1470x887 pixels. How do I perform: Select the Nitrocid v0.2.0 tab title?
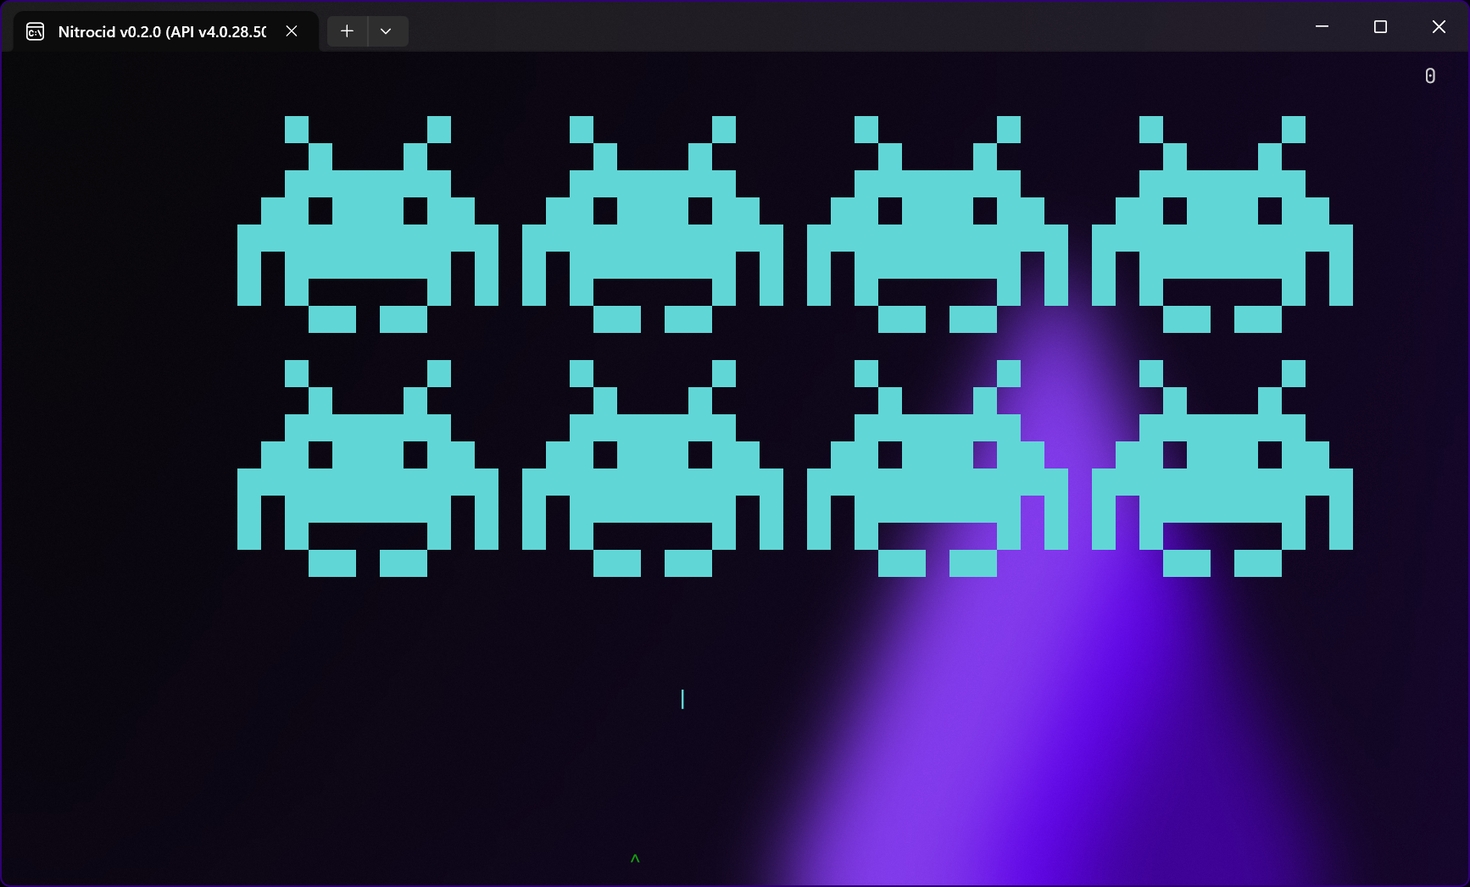(x=162, y=32)
